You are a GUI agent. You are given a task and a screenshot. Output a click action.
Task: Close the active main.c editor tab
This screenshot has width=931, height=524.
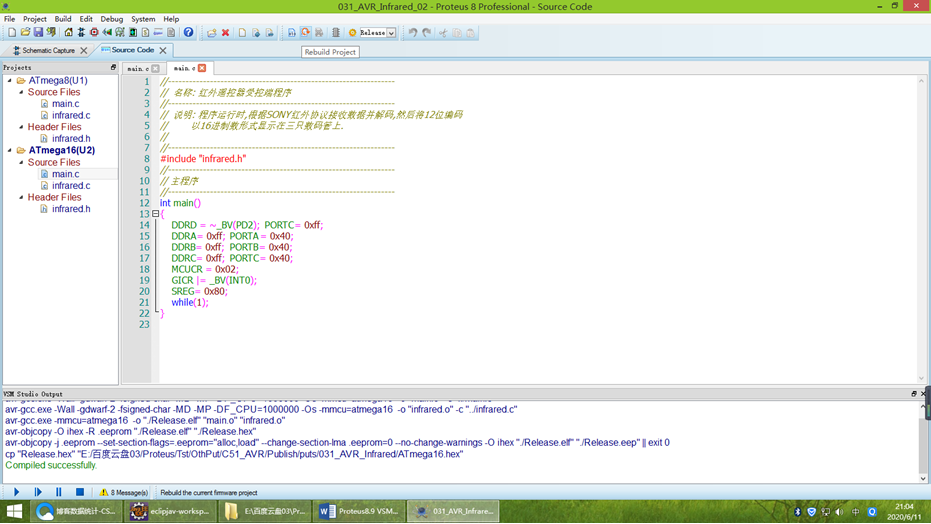(x=202, y=68)
